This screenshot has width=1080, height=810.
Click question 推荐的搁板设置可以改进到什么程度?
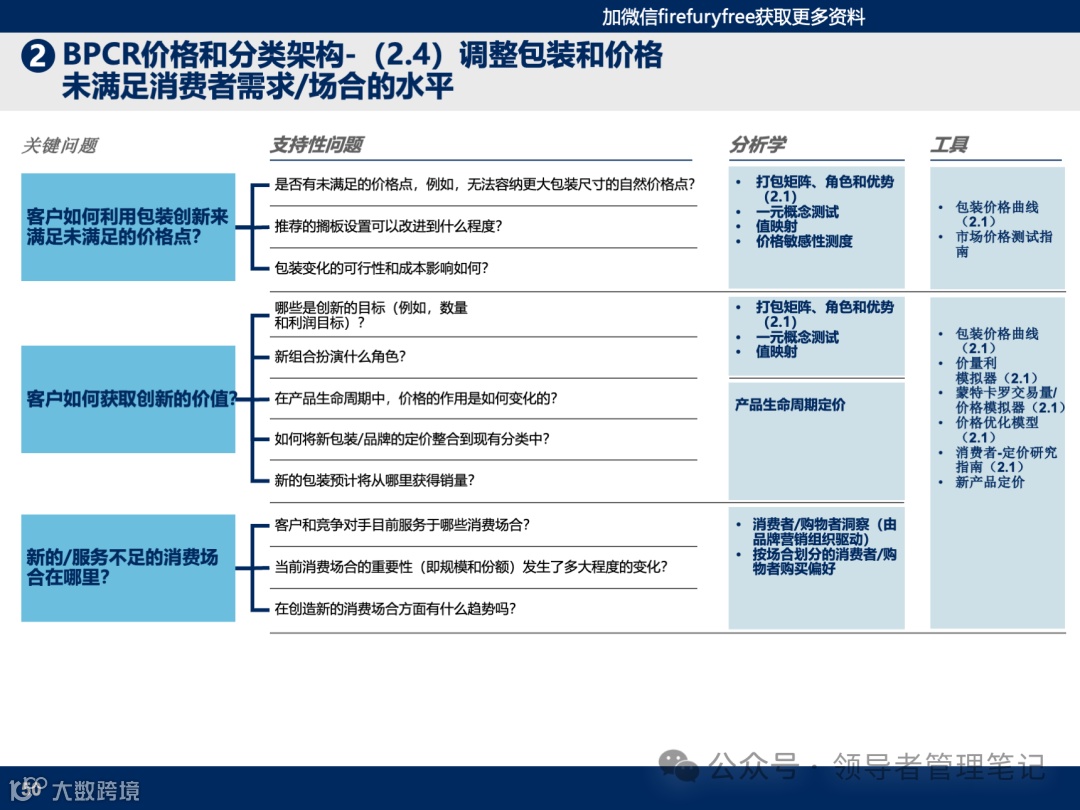click(388, 226)
